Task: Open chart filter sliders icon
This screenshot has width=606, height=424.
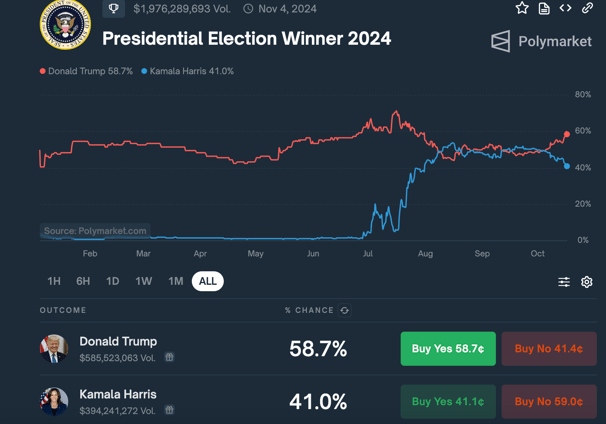Action: (564, 282)
